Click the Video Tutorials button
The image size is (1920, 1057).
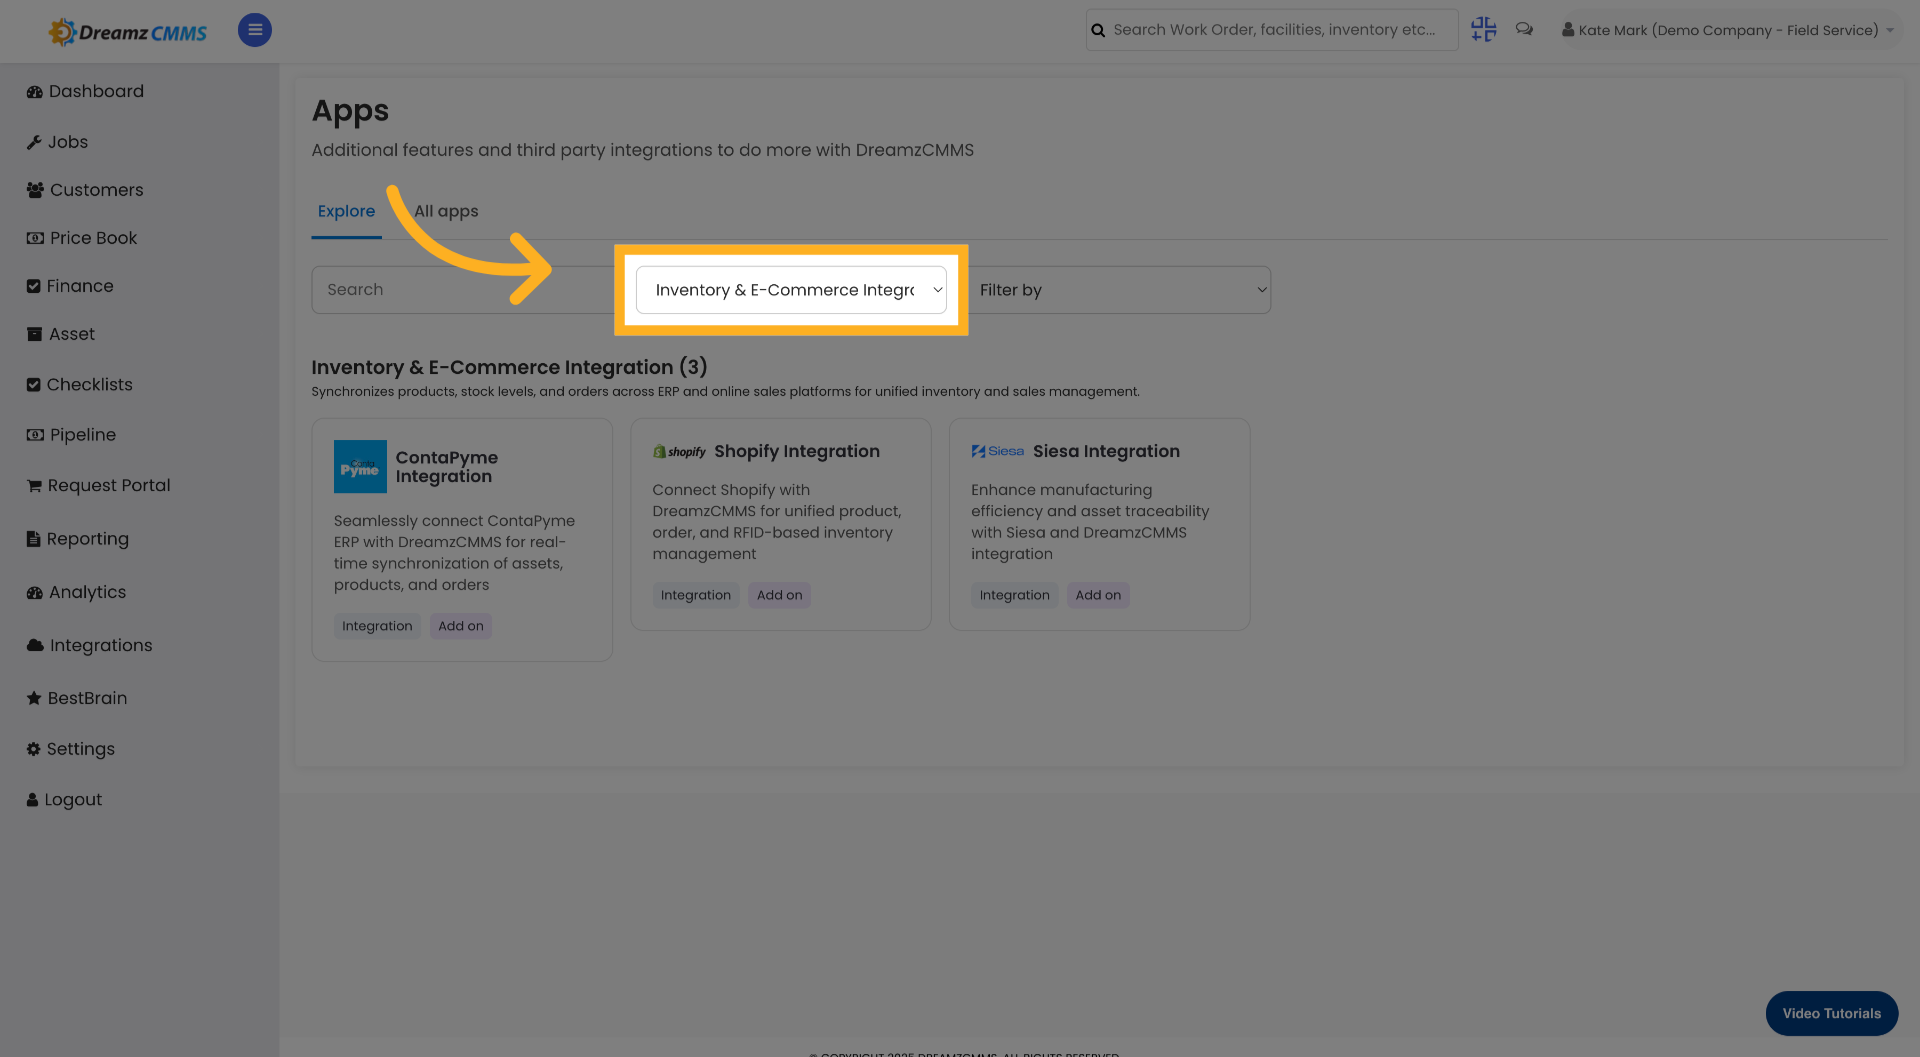[x=1831, y=1013]
